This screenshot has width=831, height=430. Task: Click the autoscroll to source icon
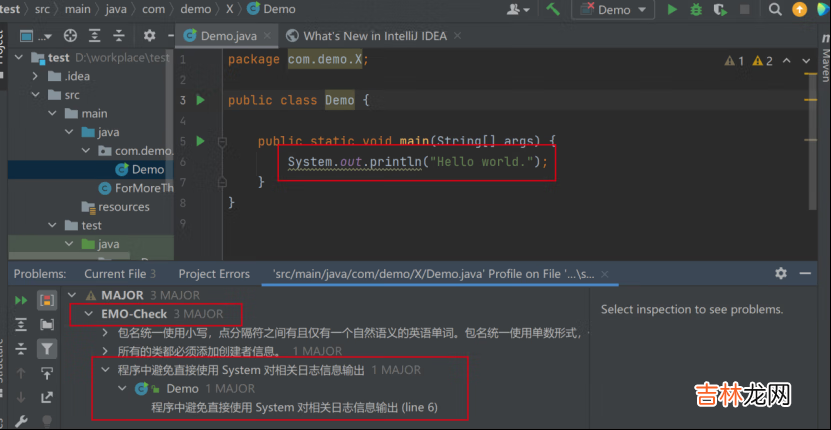[47, 373]
